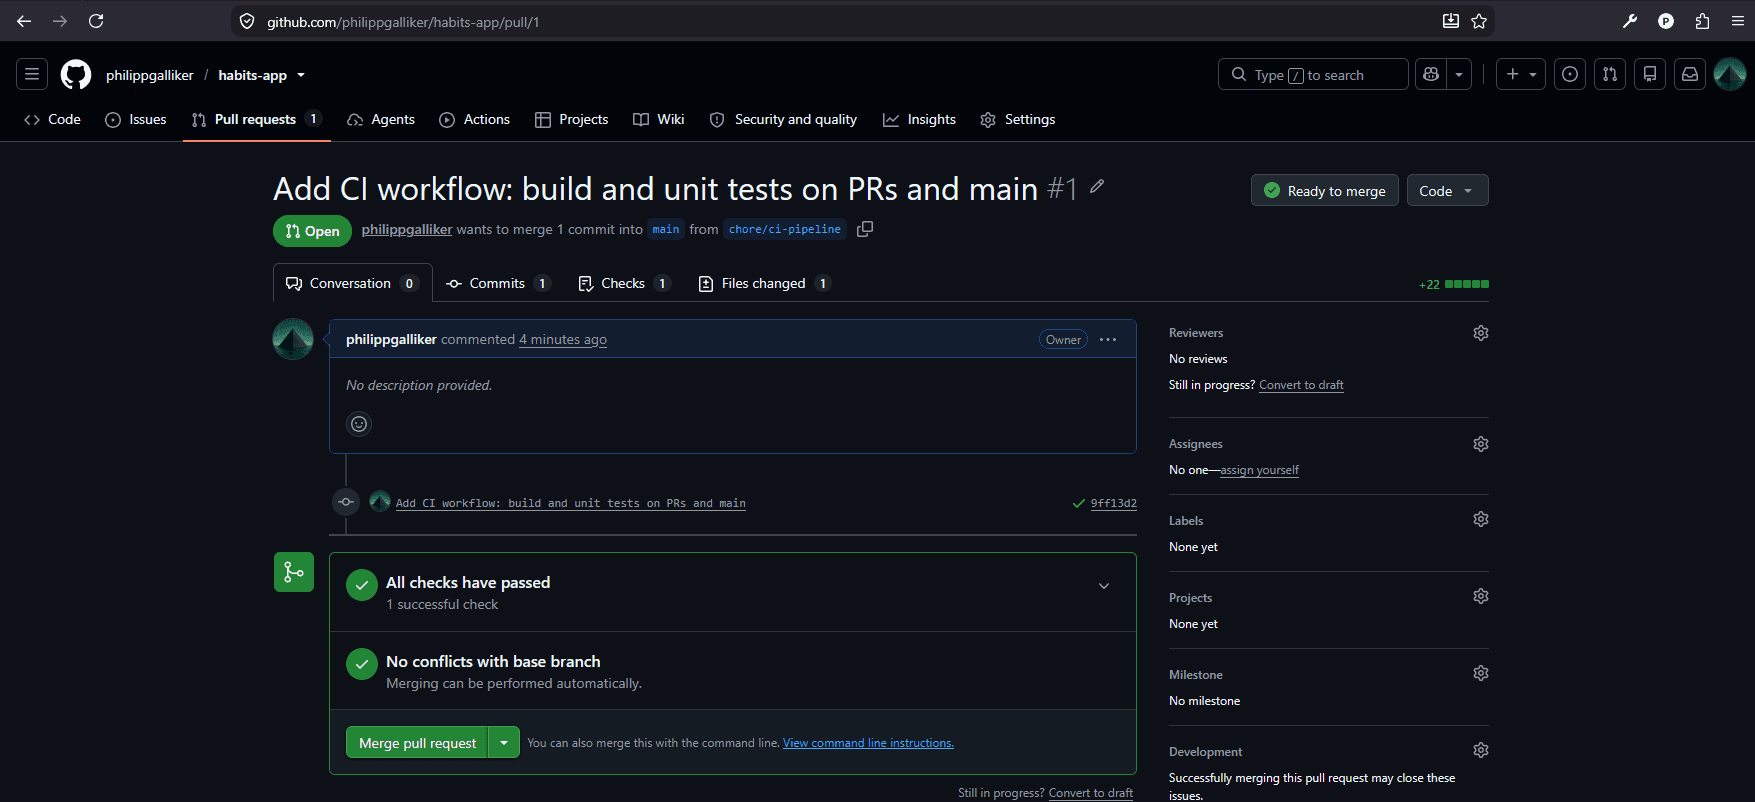1755x802 pixels.
Task: Open the Code dropdown button
Action: click(1447, 190)
